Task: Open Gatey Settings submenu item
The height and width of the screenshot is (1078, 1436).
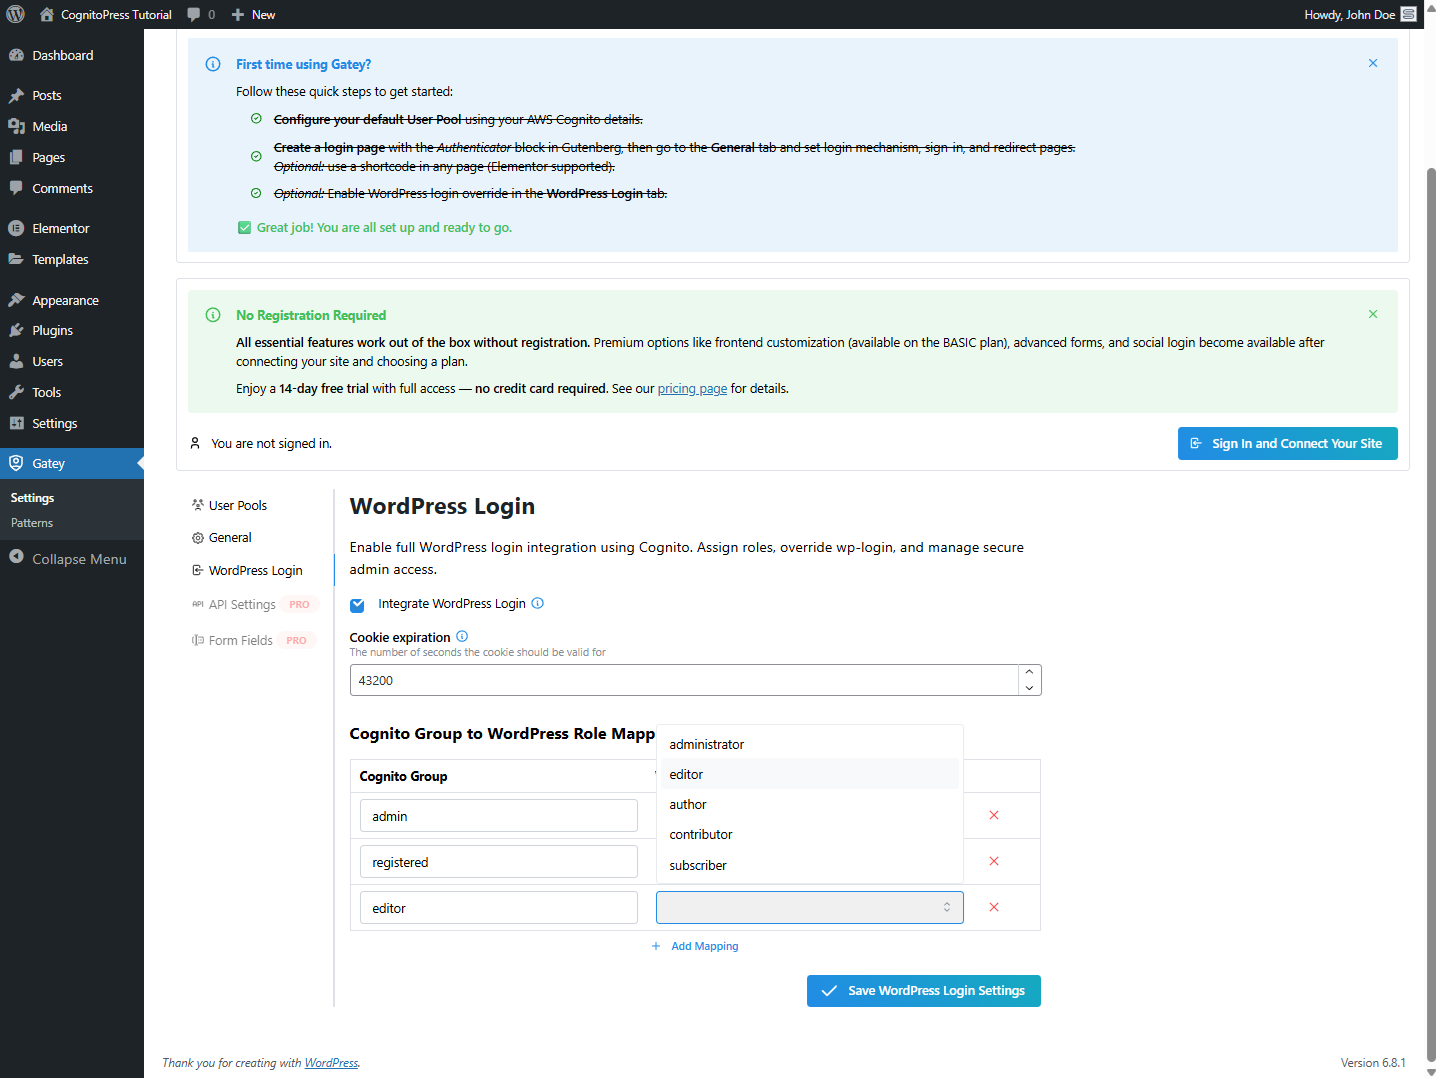Action: pyautogui.click(x=32, y=498)
